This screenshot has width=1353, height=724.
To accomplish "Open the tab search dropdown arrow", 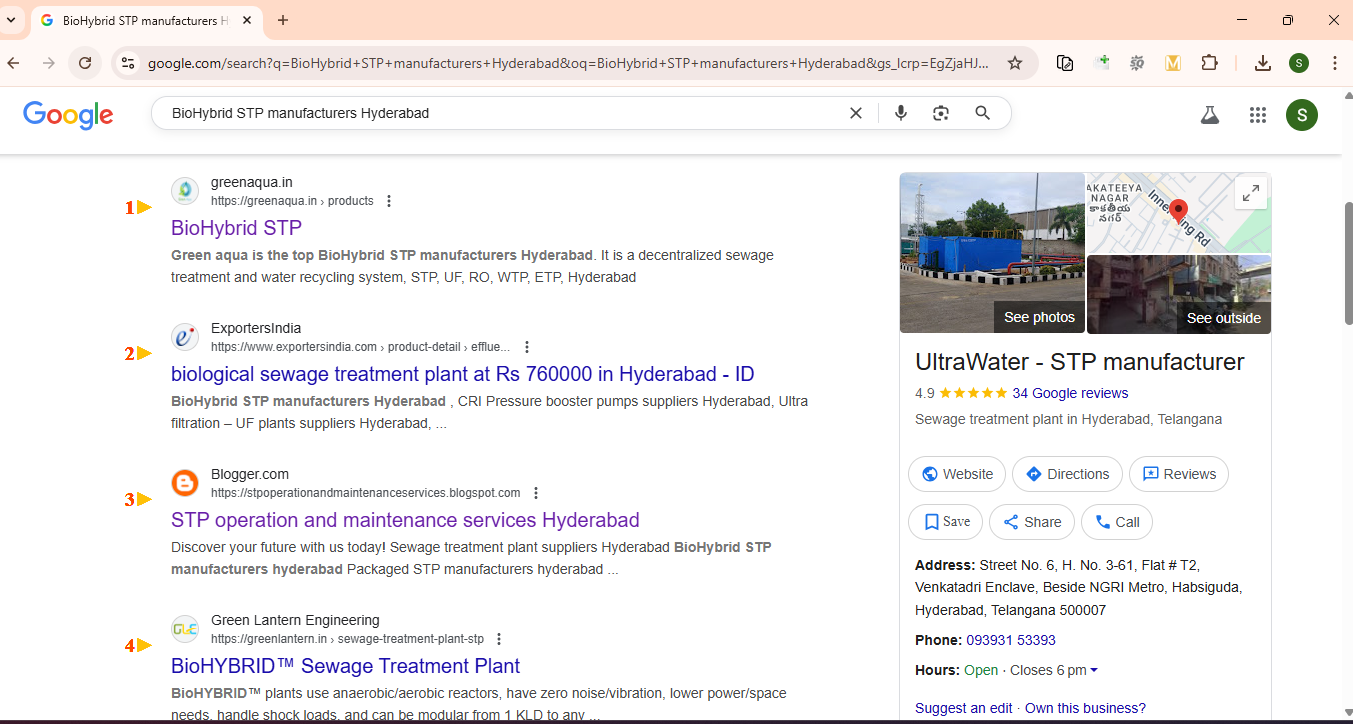I will pos(12,20).
